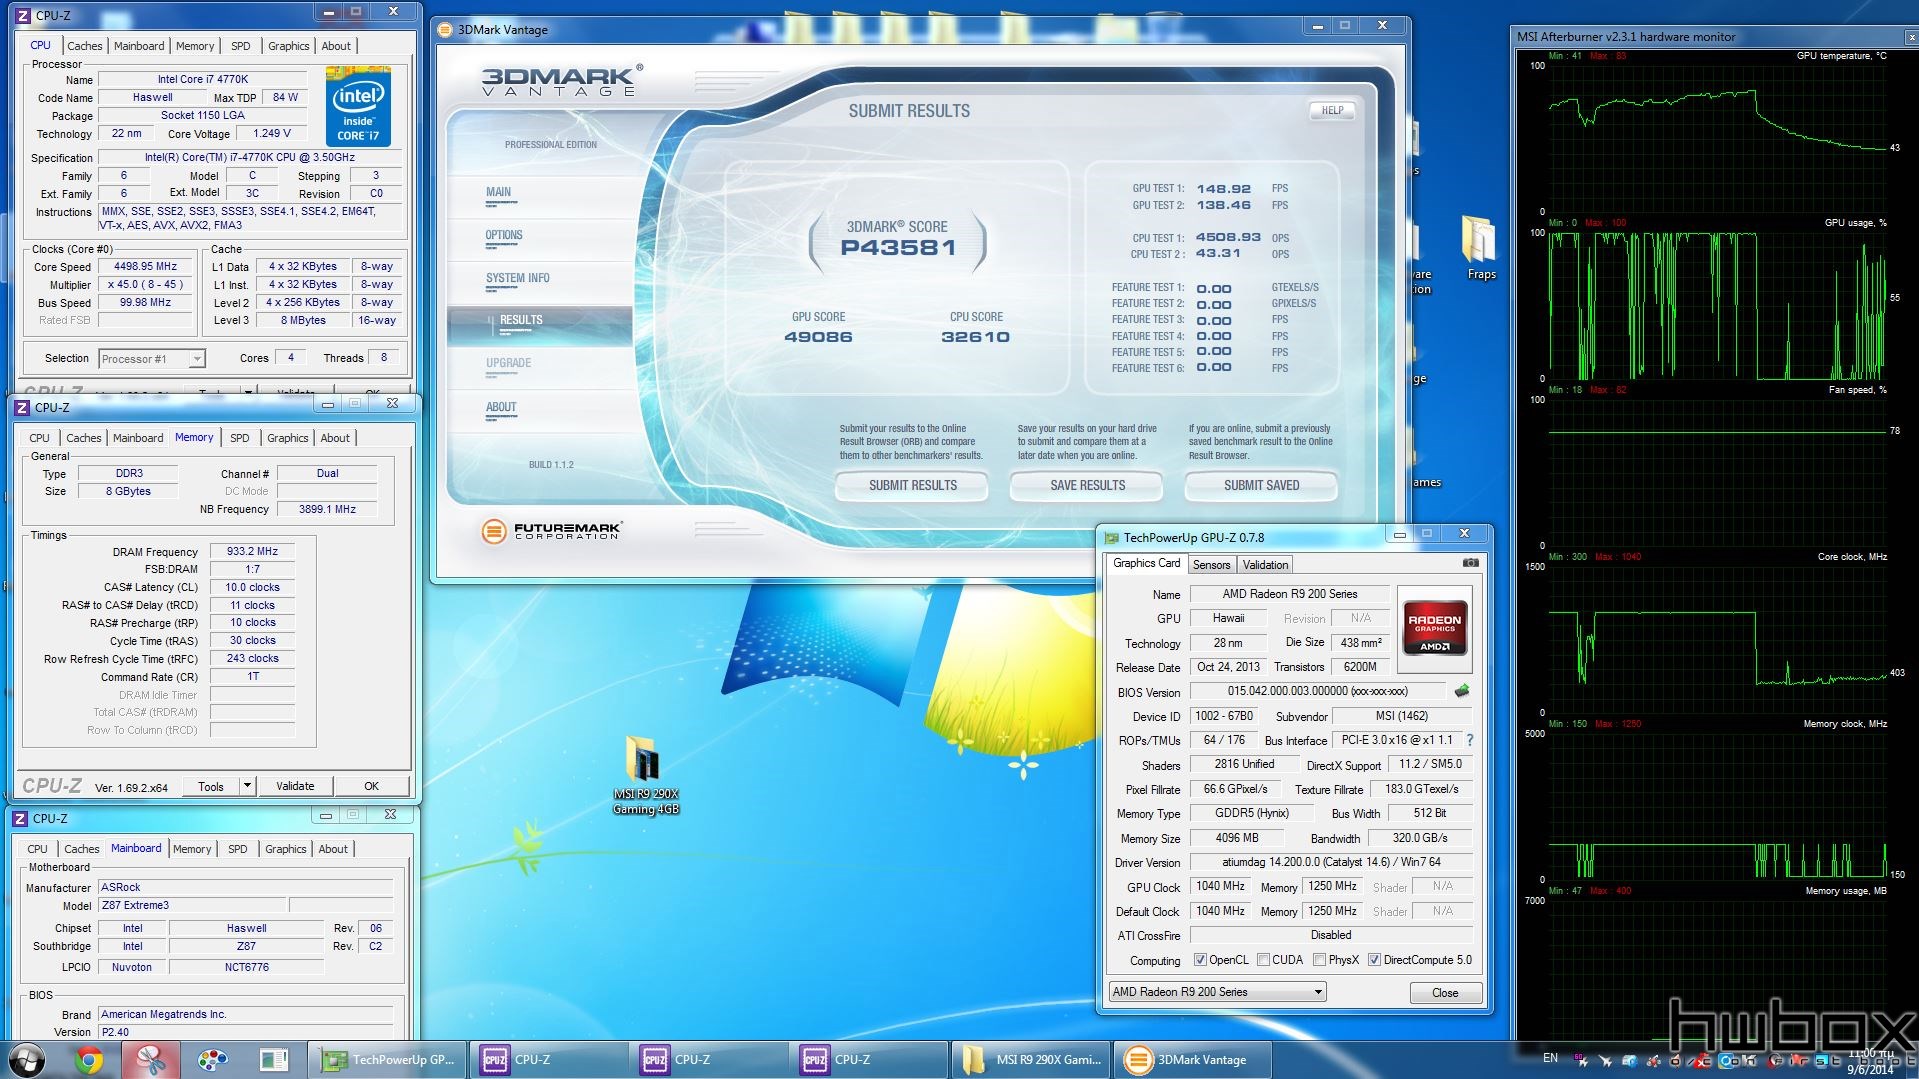Launch Google Chrome from the taskbar

click(x=89, y=1060)
